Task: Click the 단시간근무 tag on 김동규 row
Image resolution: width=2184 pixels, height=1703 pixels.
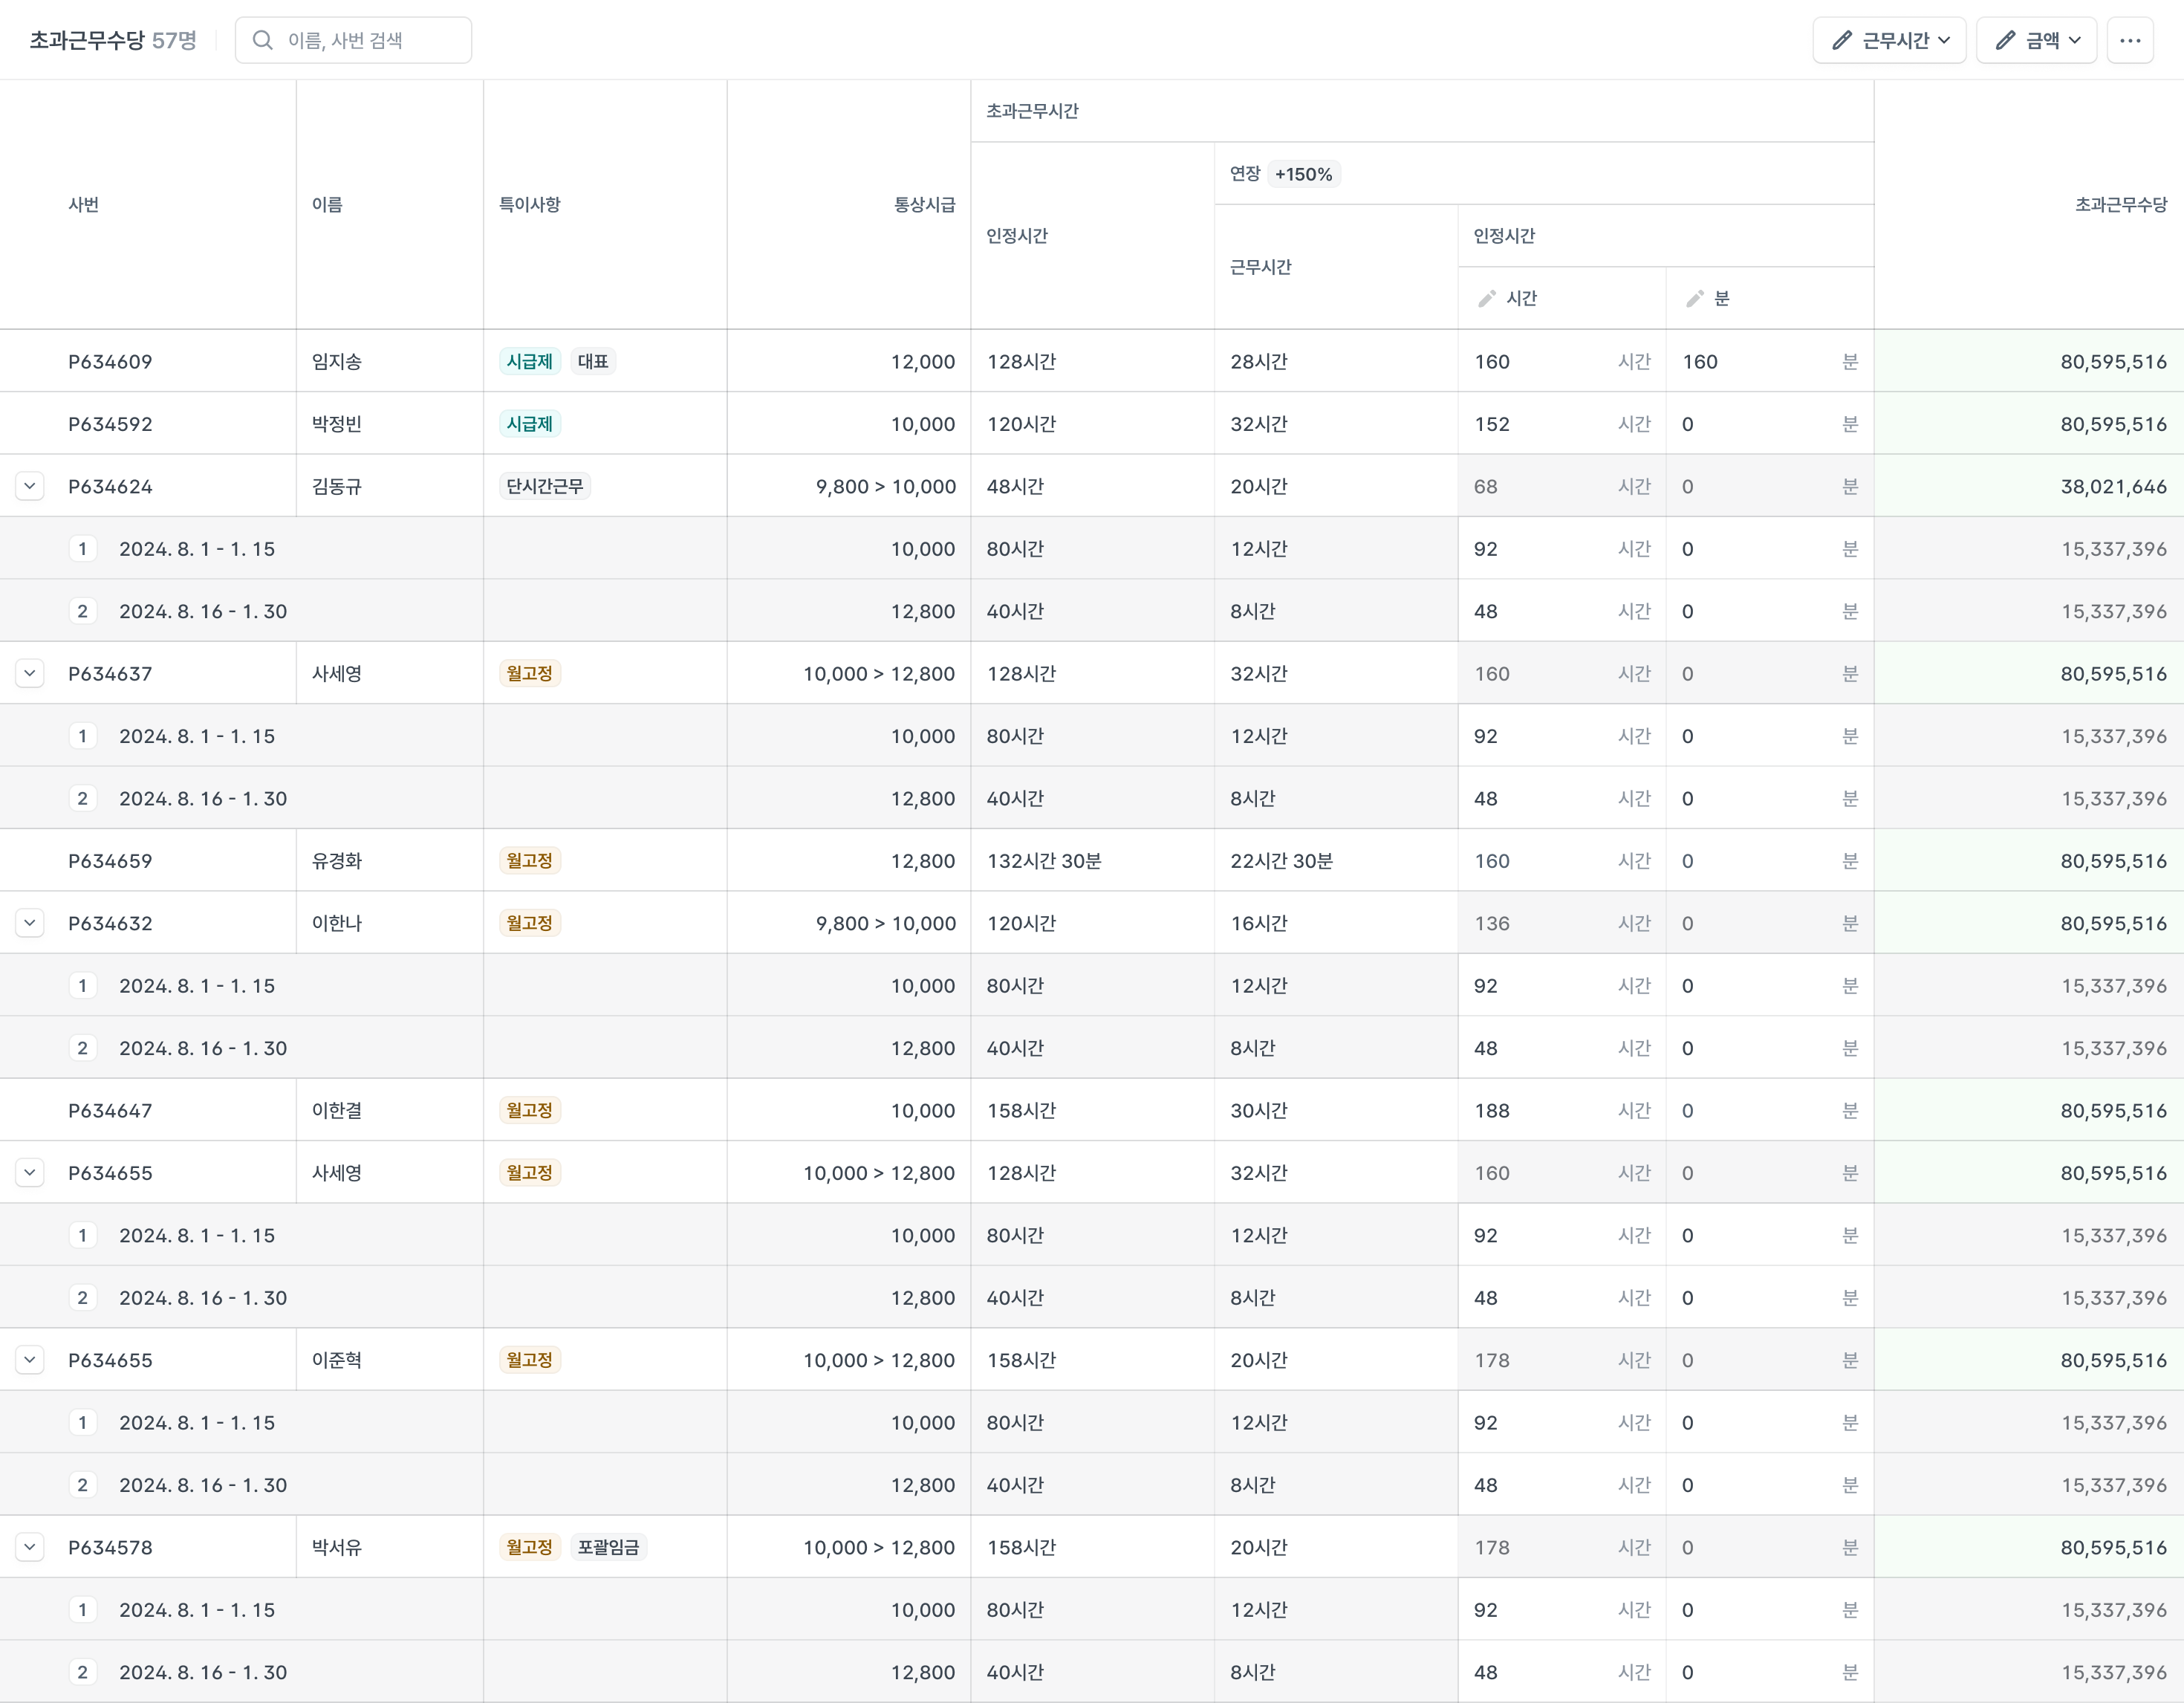Action: [544, 487]
